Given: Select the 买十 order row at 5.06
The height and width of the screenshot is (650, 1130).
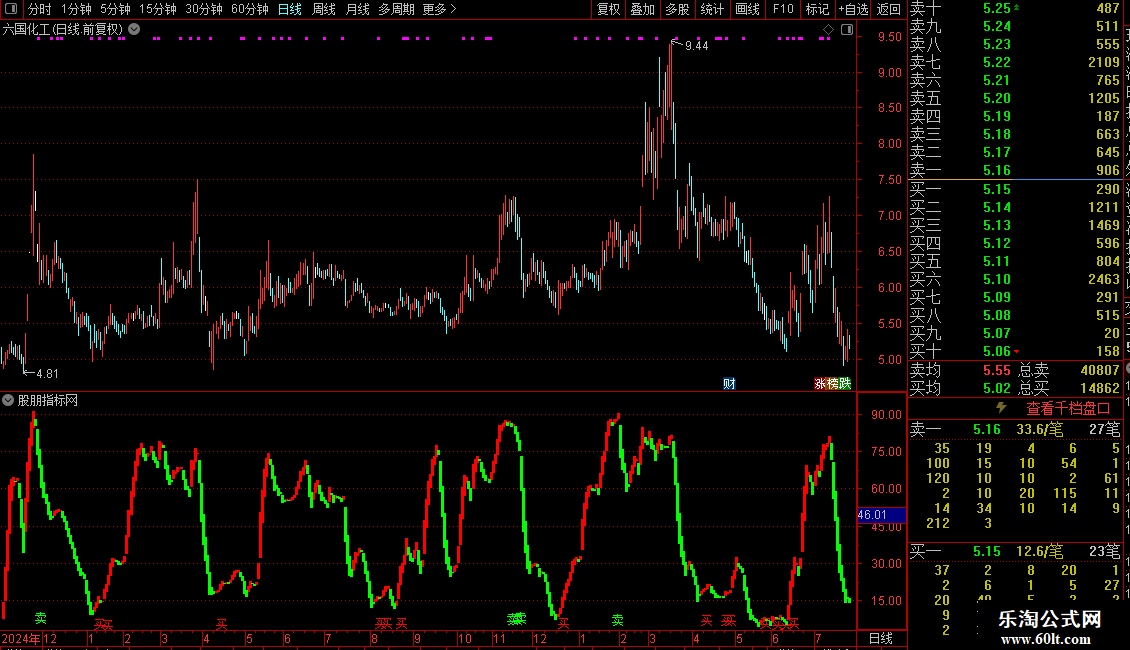Looking at the screenshot, I should click(1015, 351).
